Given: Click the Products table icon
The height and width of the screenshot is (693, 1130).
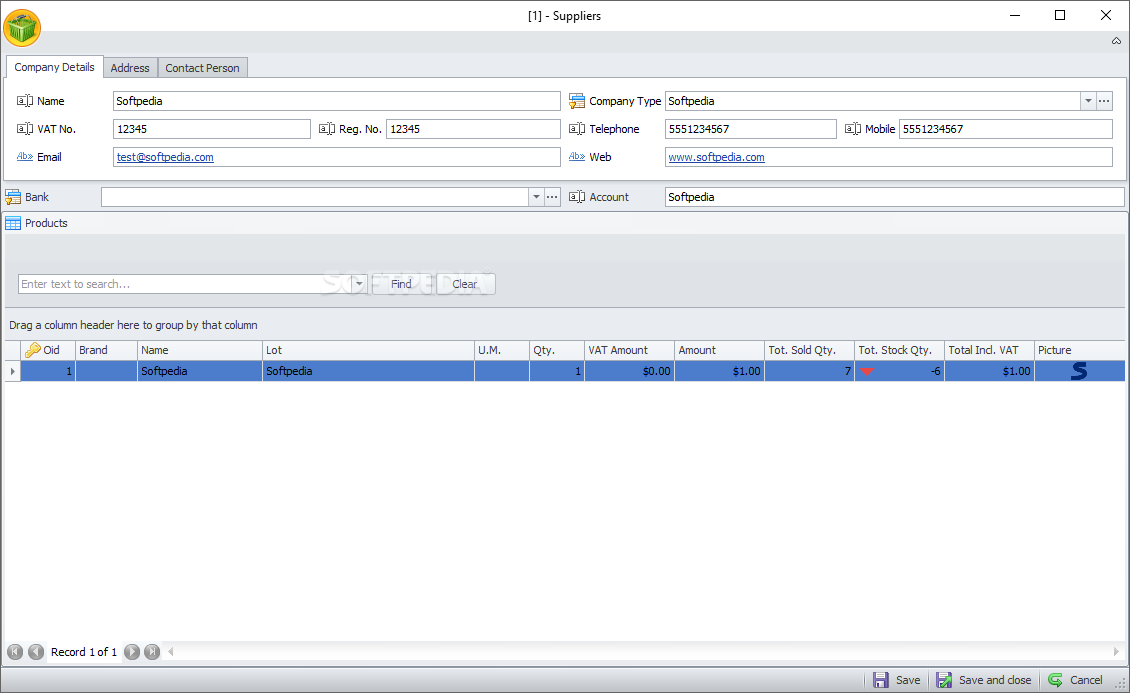Looking at the screenshot, I should (x=13, y=223).
